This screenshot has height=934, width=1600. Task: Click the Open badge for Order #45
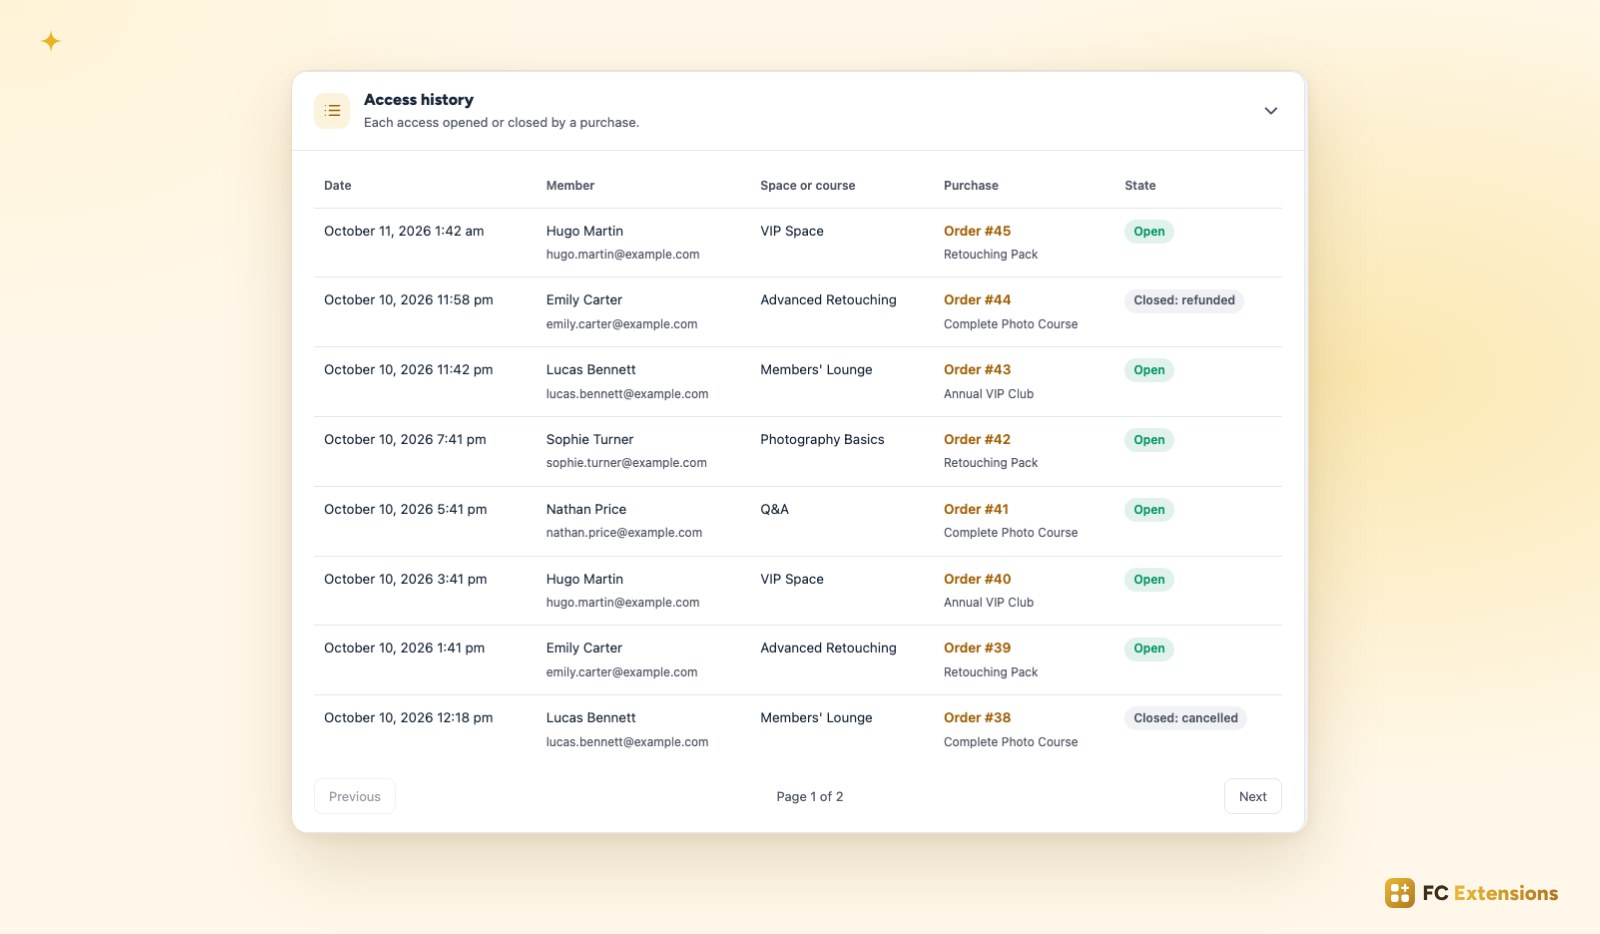pos(1149,232)
